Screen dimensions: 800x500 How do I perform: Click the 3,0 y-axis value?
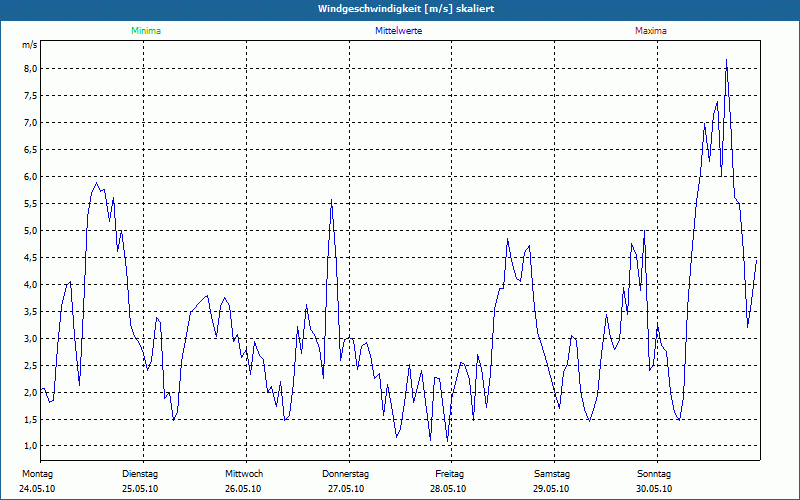pos(30,339)
